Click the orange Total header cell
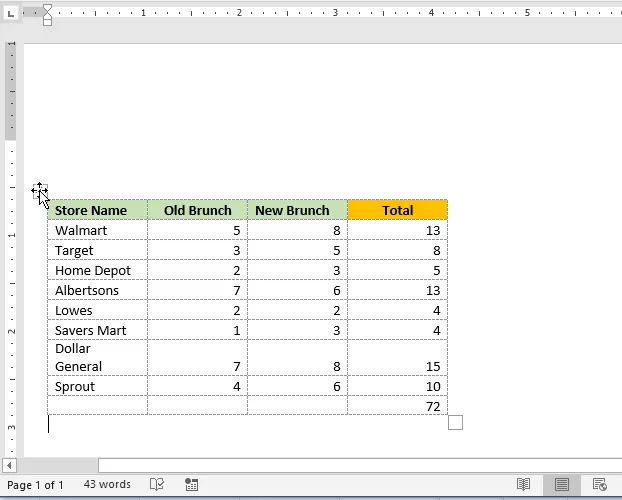 pos(397,210)
